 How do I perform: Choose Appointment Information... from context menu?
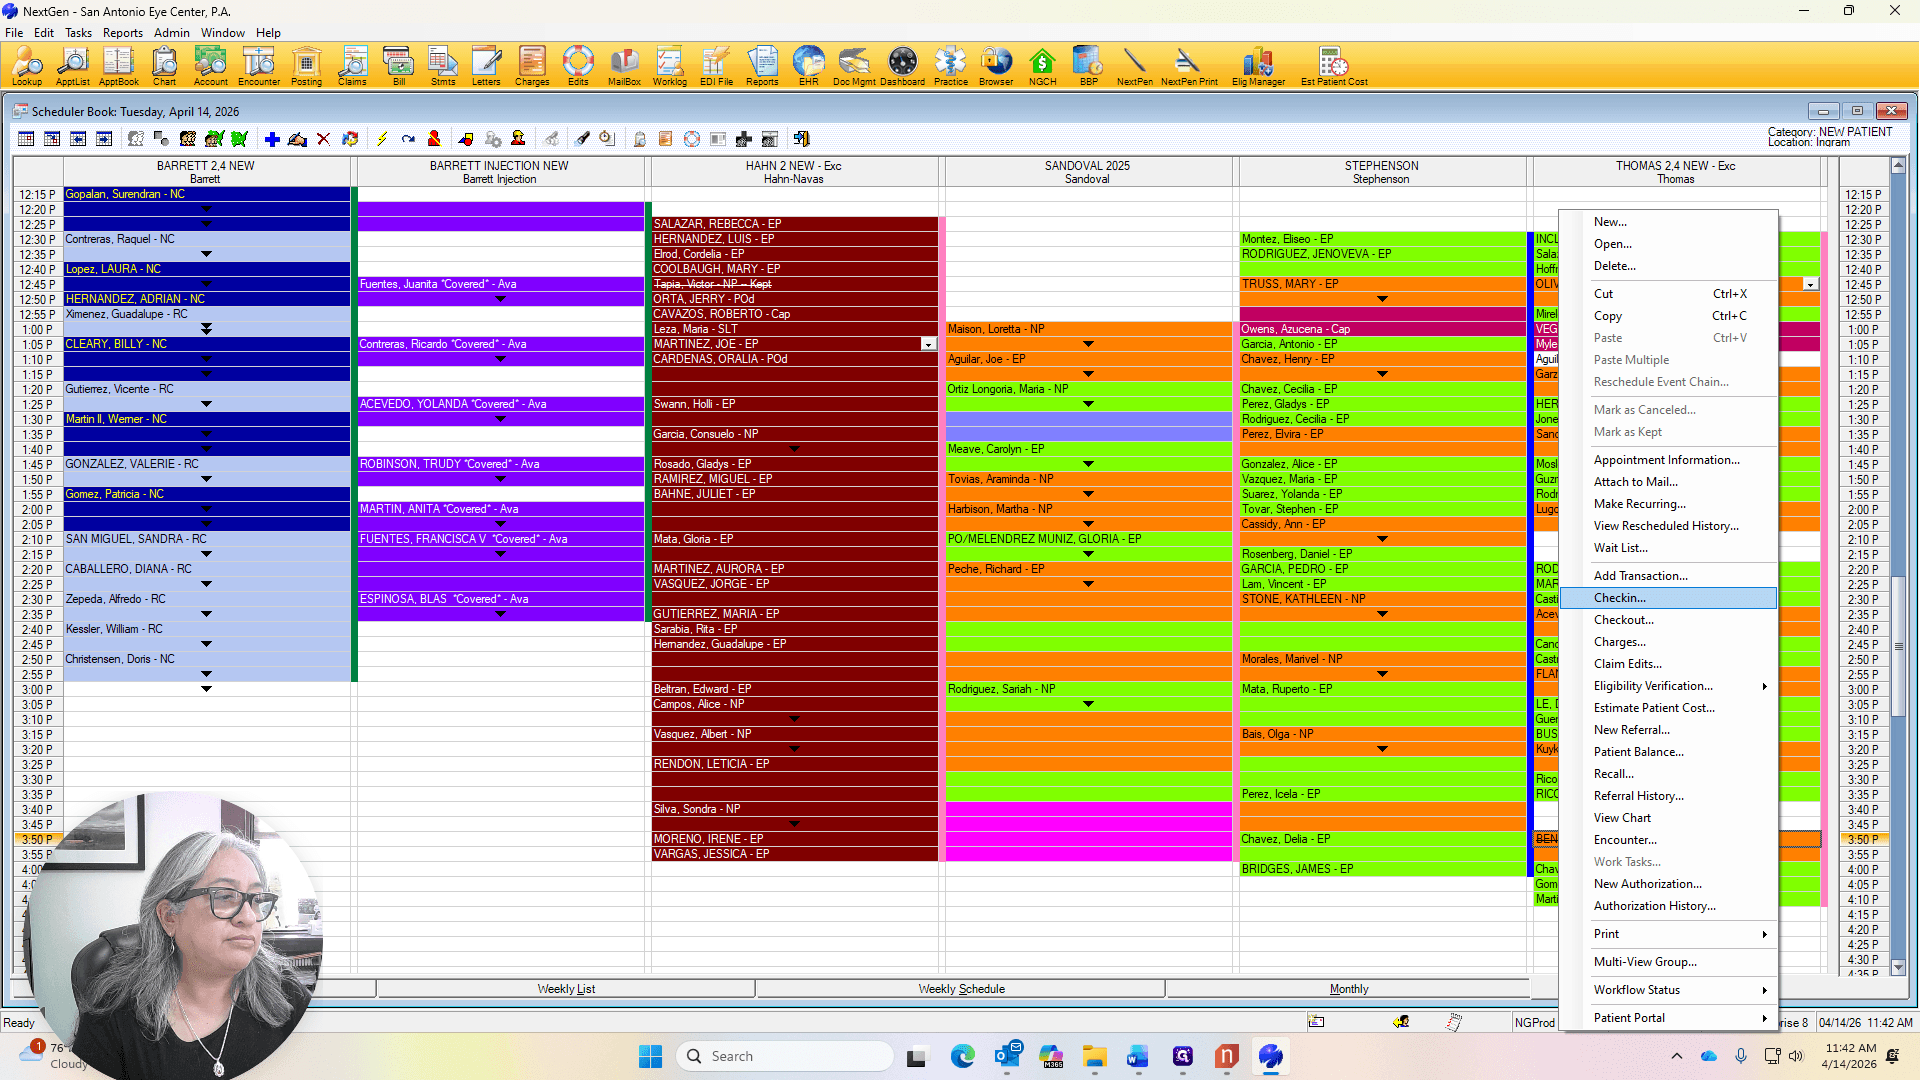[1669, 460]
